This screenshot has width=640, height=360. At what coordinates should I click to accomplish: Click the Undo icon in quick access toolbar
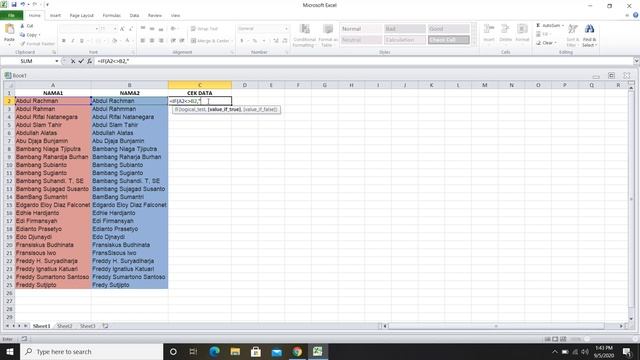[23, 4]
